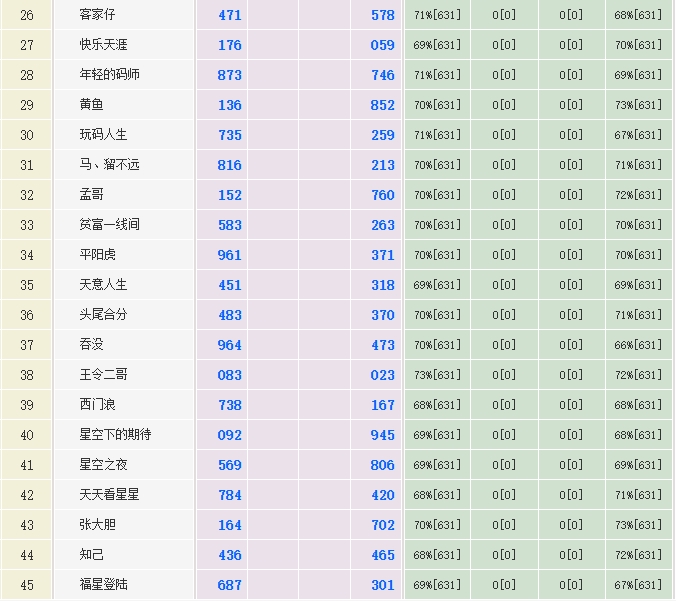This screenshot has width=676, height=601.
Task: Open the 马、溜不远 name link
Action: pos(110,165)
